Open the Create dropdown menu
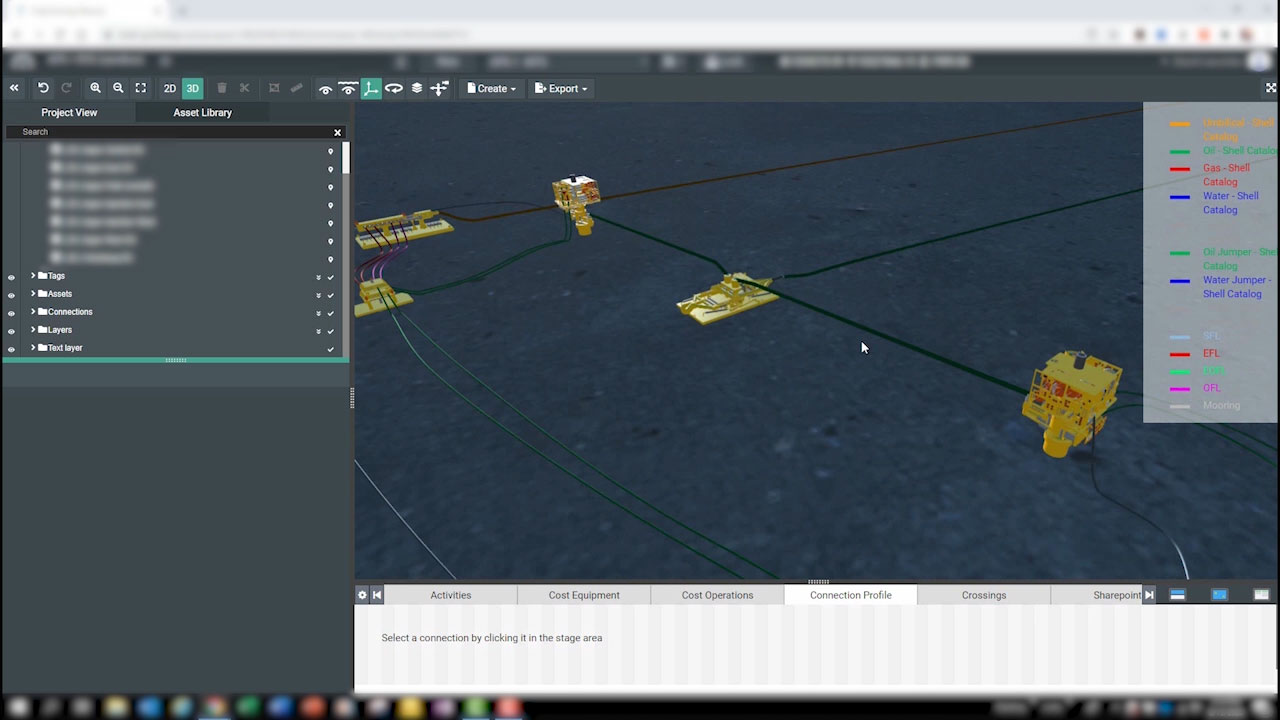The height and width of the screenshot is (720, 1280). point(492,88)
